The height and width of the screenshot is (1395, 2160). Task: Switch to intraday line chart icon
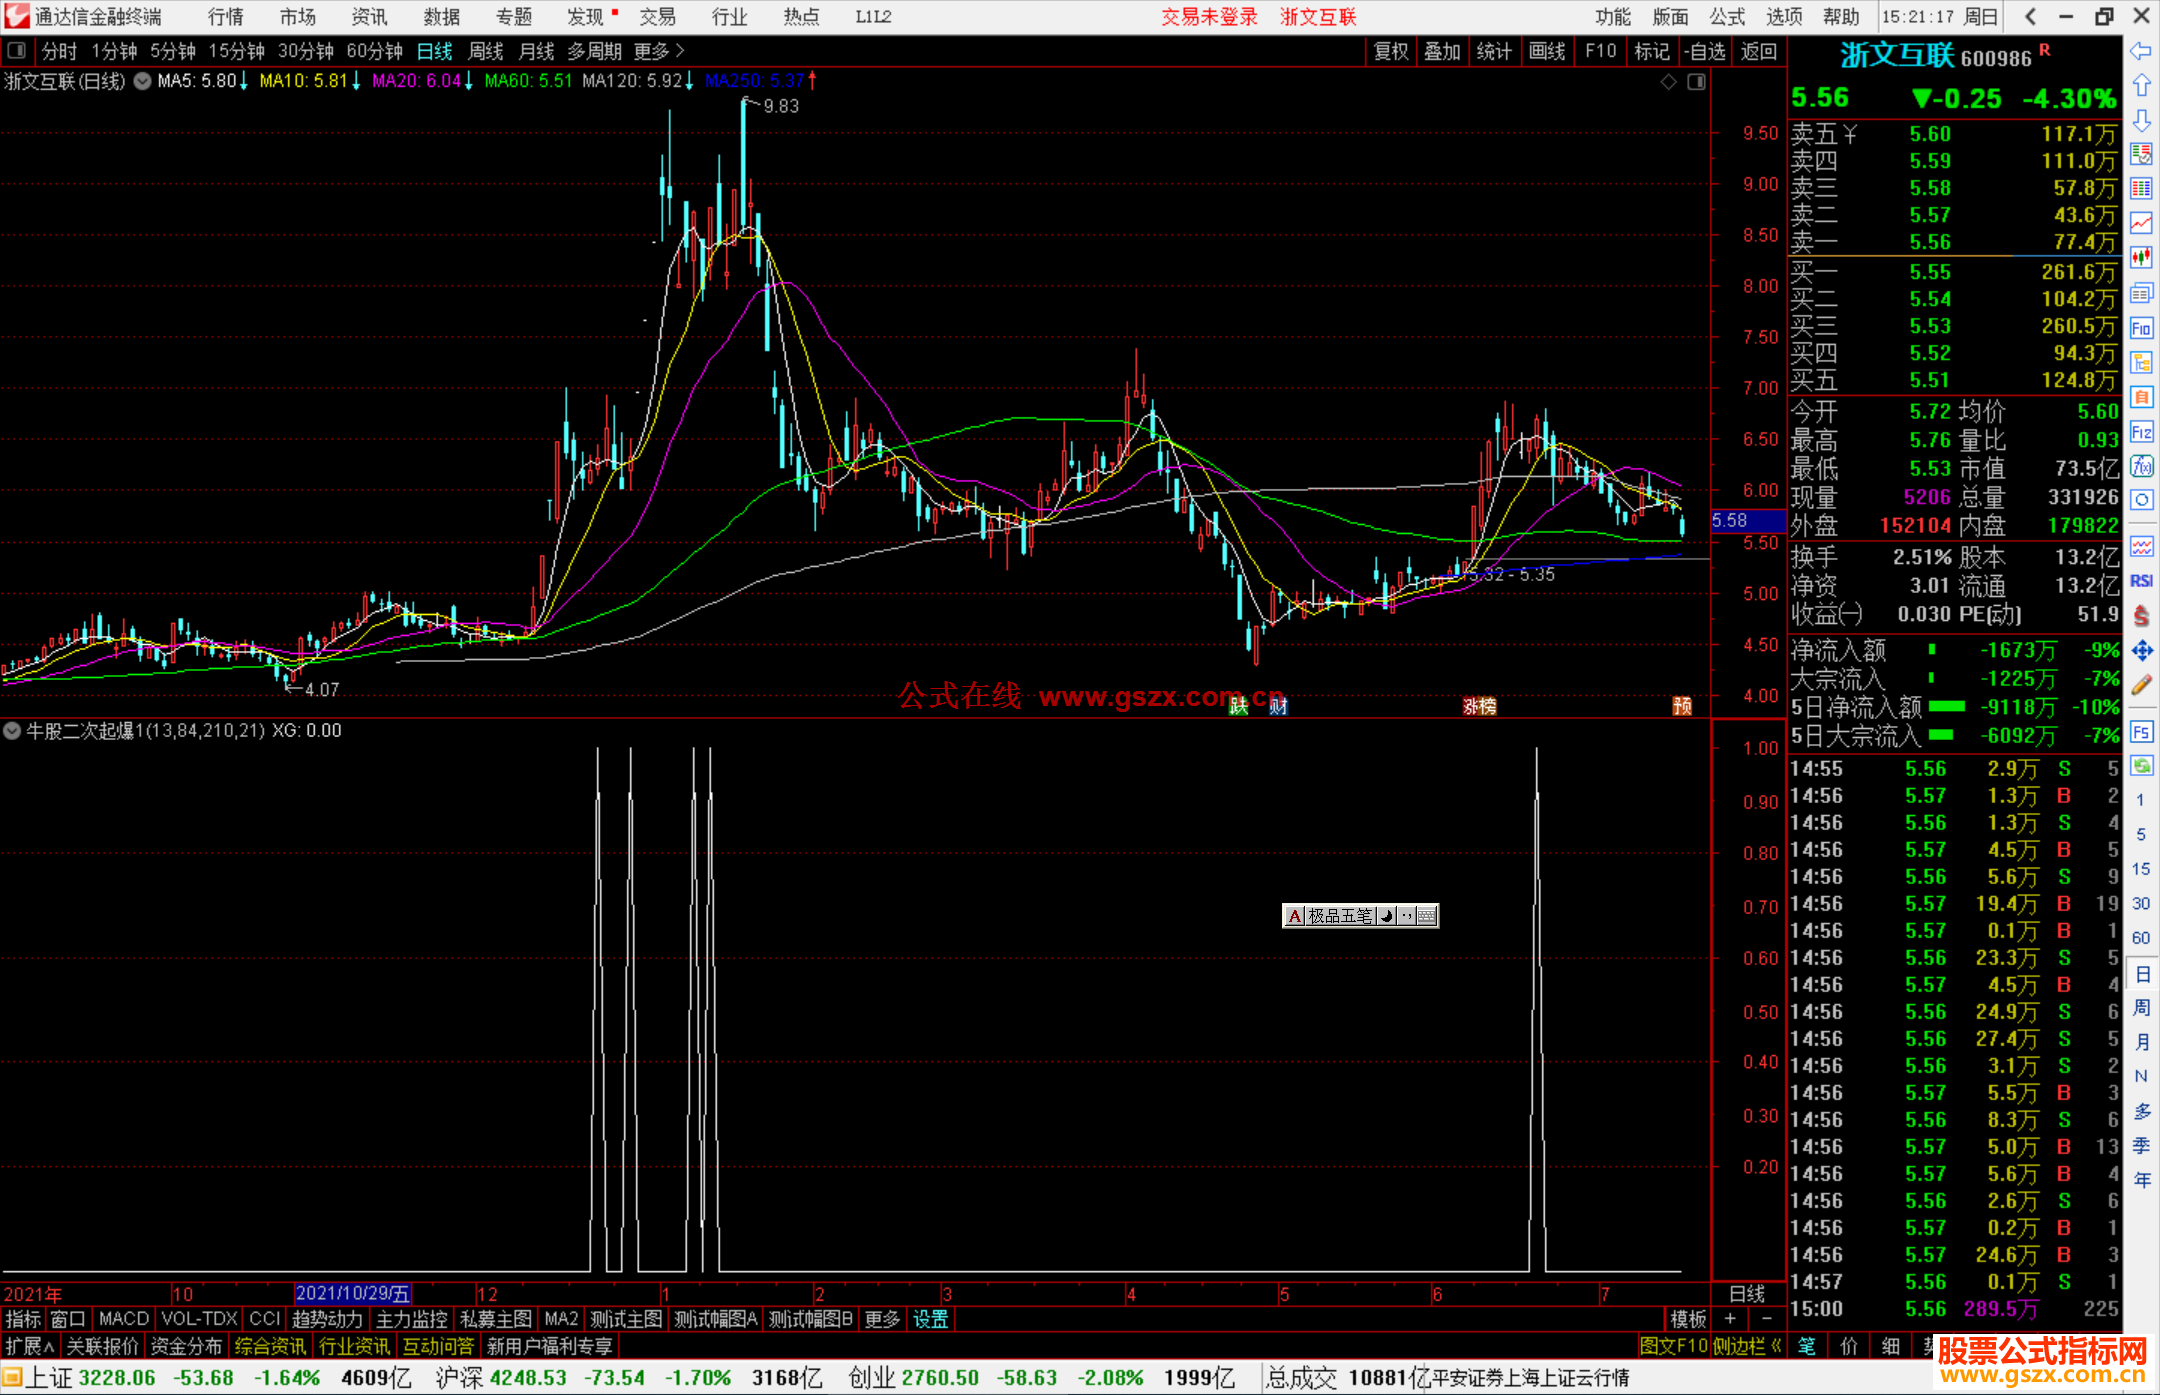tap(2141, 223)
